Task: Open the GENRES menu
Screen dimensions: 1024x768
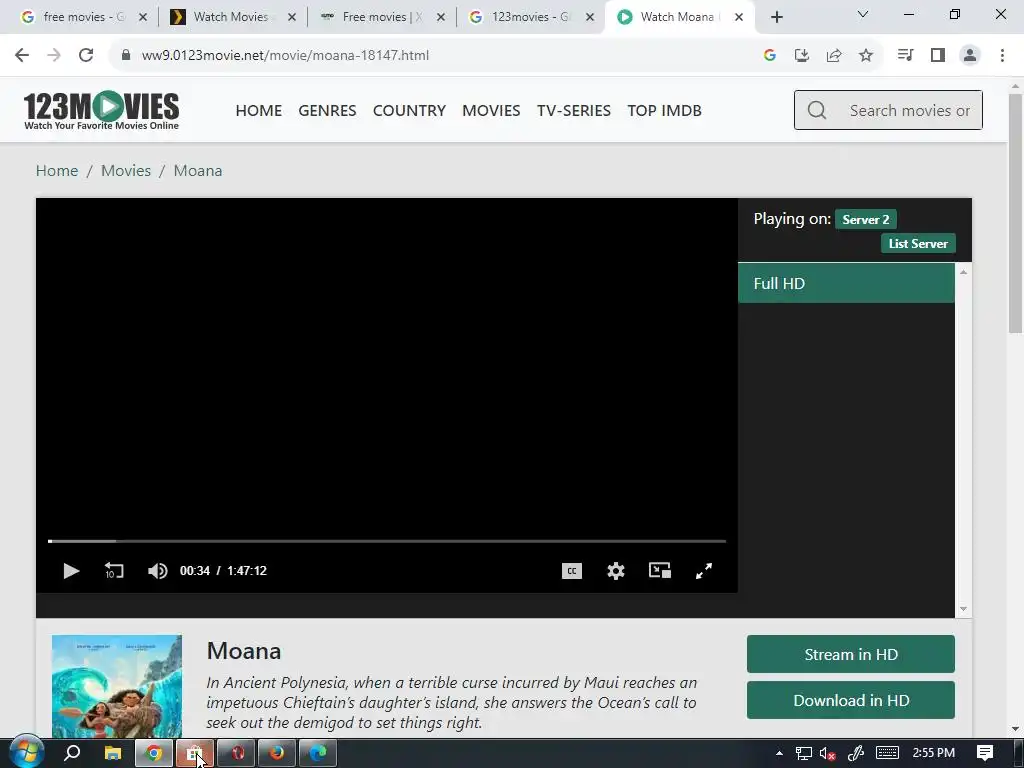Action: point(327,110)
